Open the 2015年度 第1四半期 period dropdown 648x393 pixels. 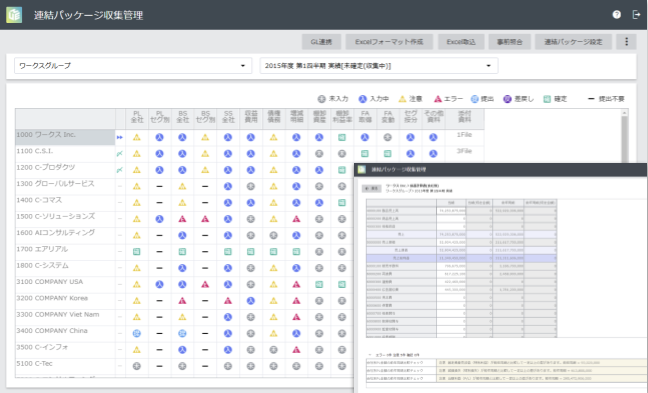click(x=379, y=66)
